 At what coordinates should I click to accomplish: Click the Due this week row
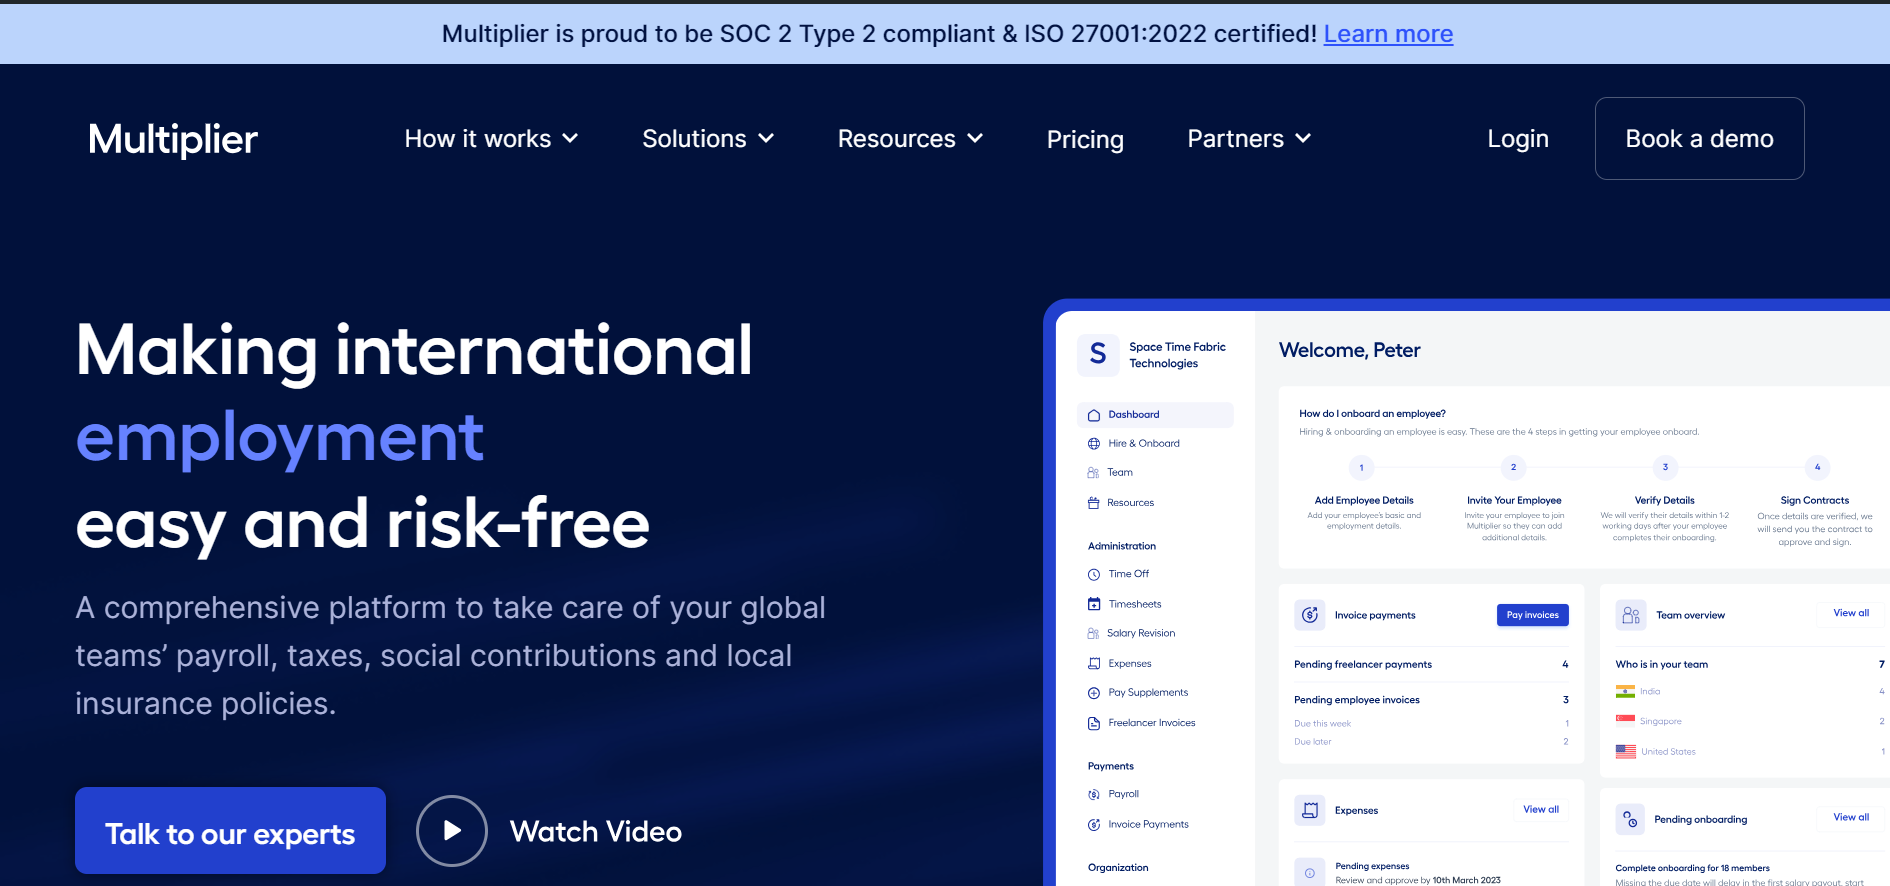tap(1431, 723)
